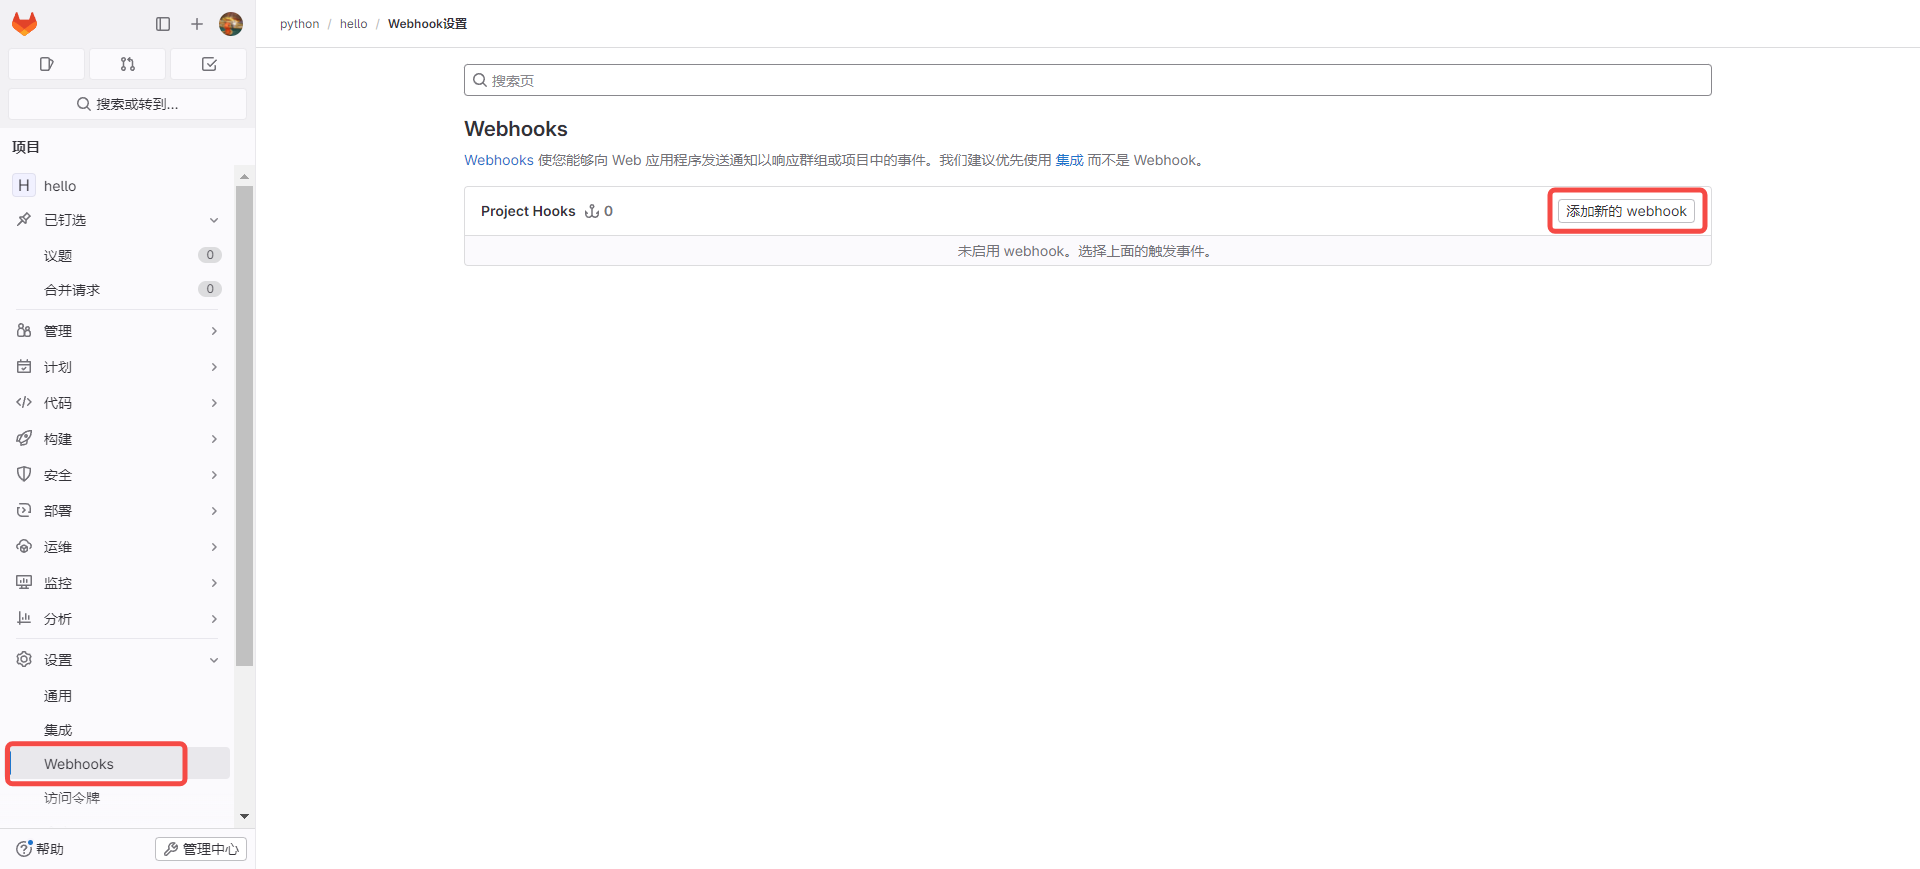Follow the Webhooks documentation link
1920x869 pixels.
pos(499,160)
